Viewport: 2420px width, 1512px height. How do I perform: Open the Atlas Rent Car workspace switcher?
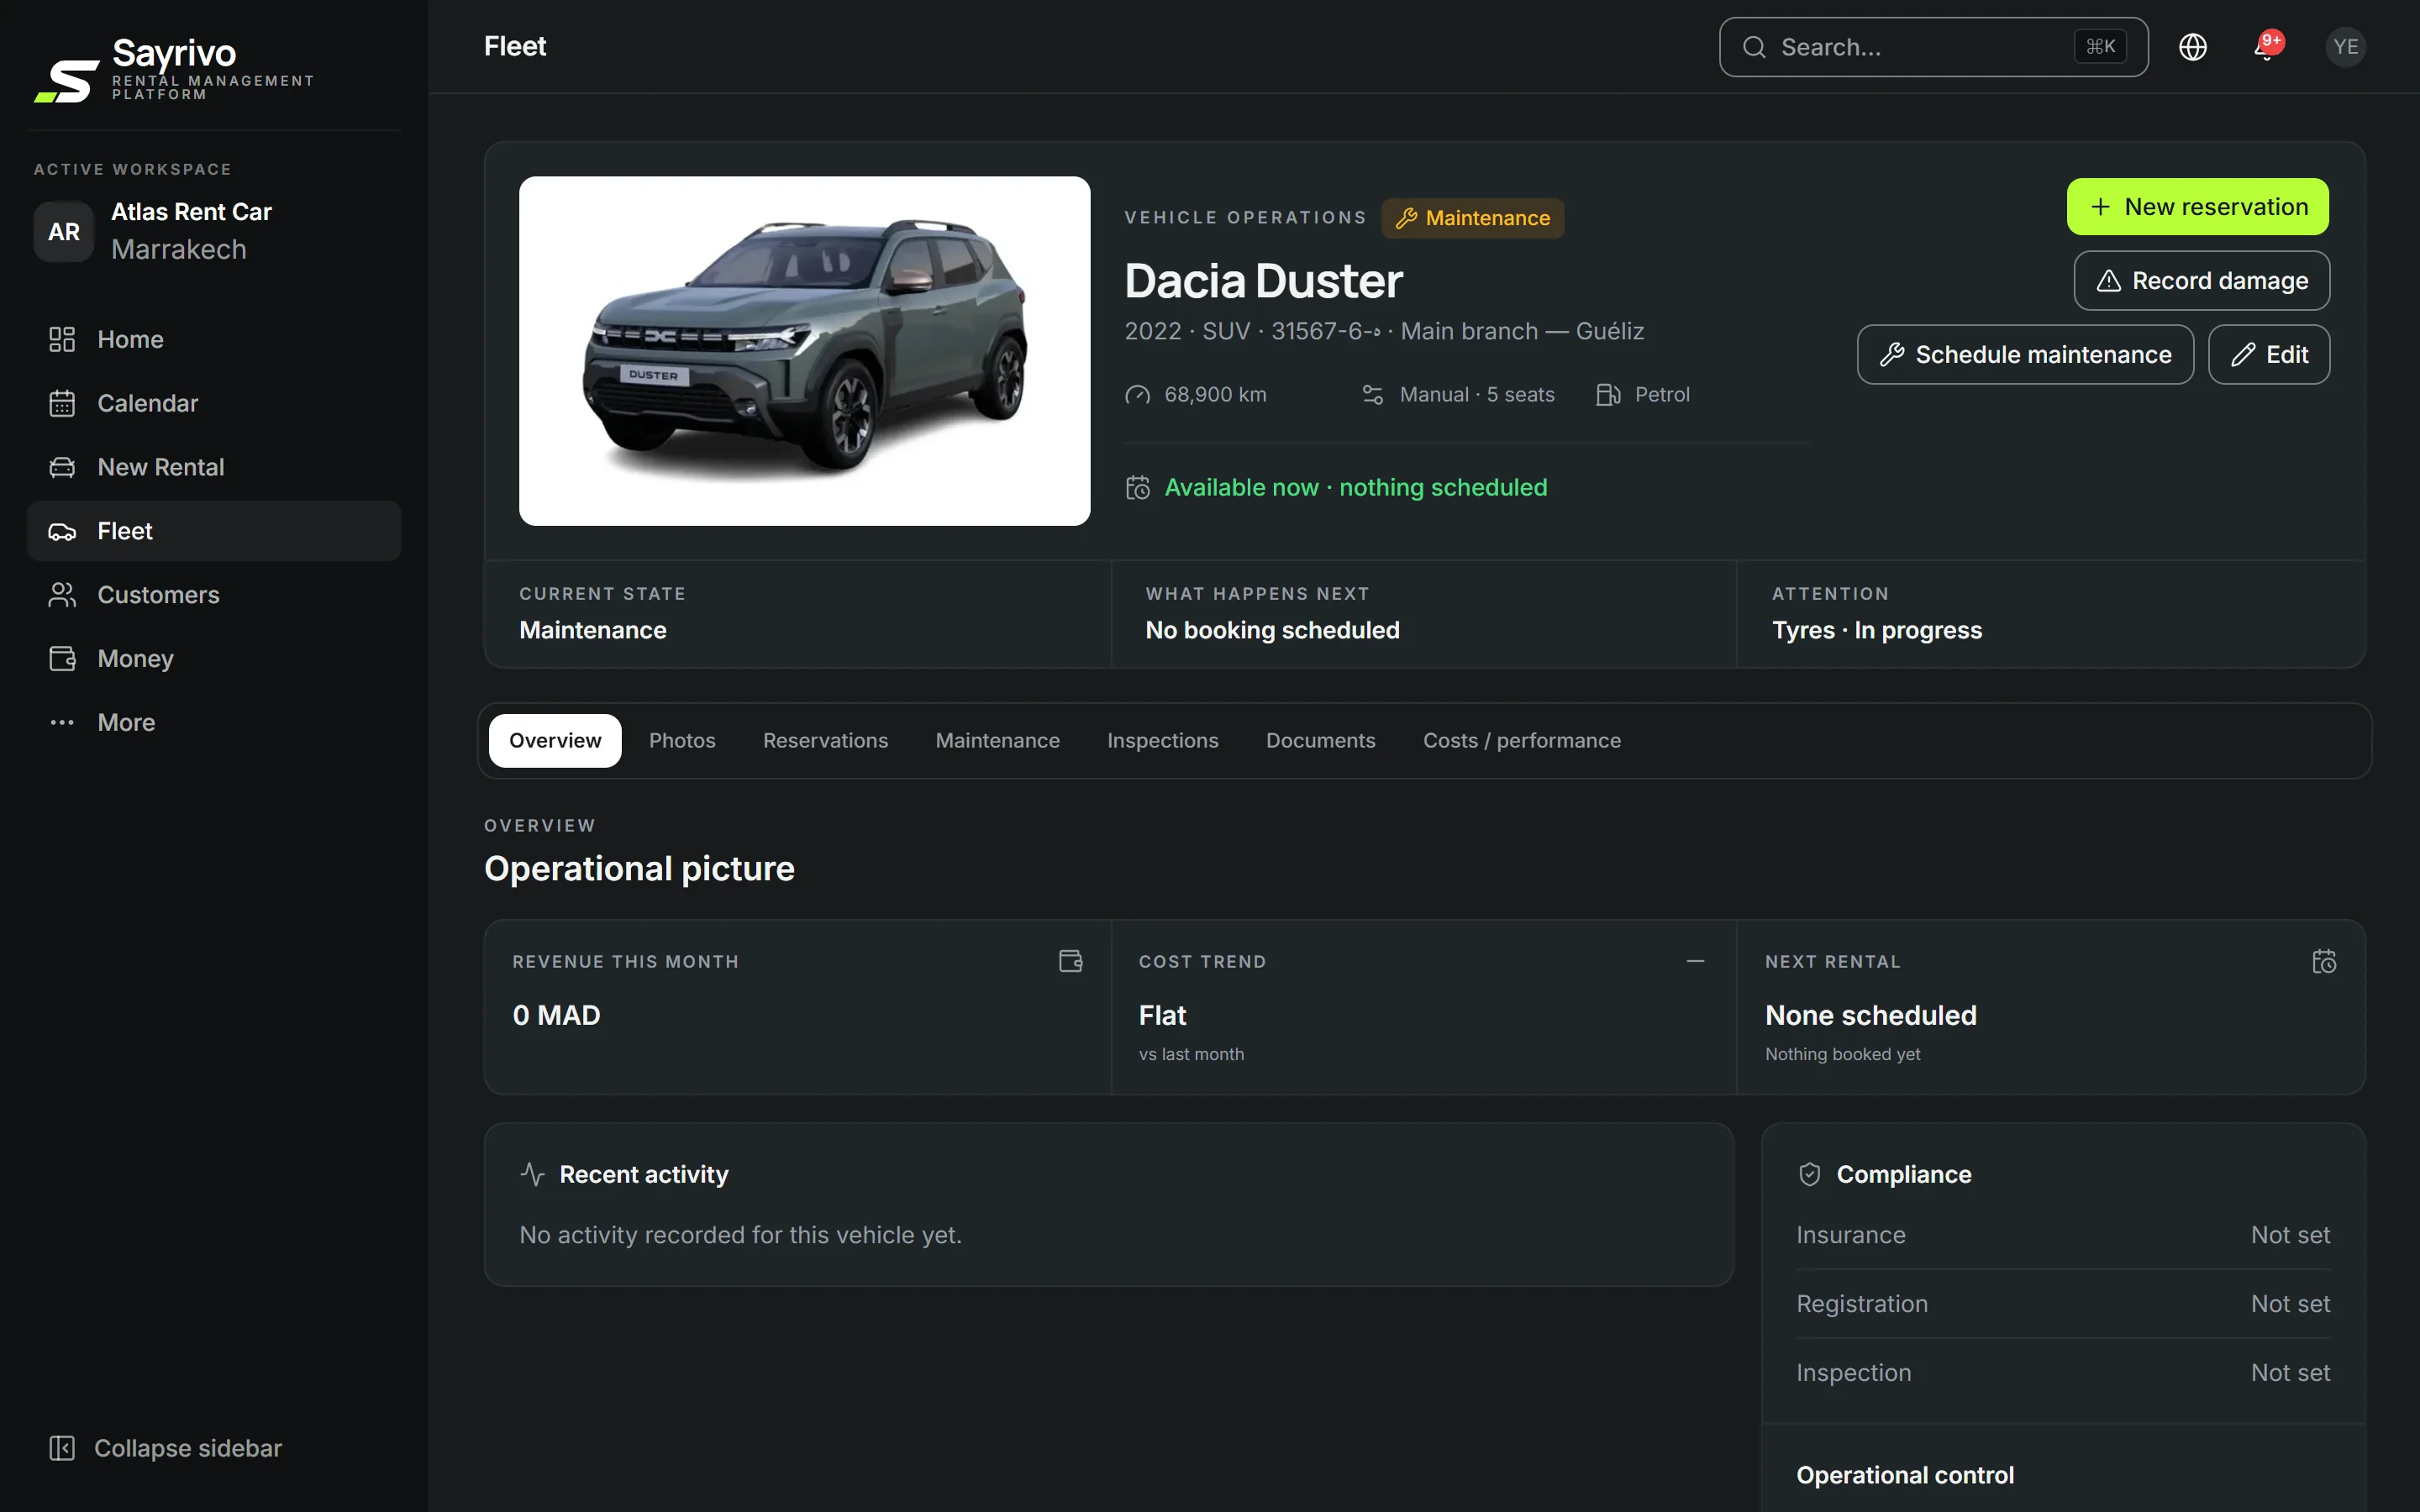[x=213, y=231]
